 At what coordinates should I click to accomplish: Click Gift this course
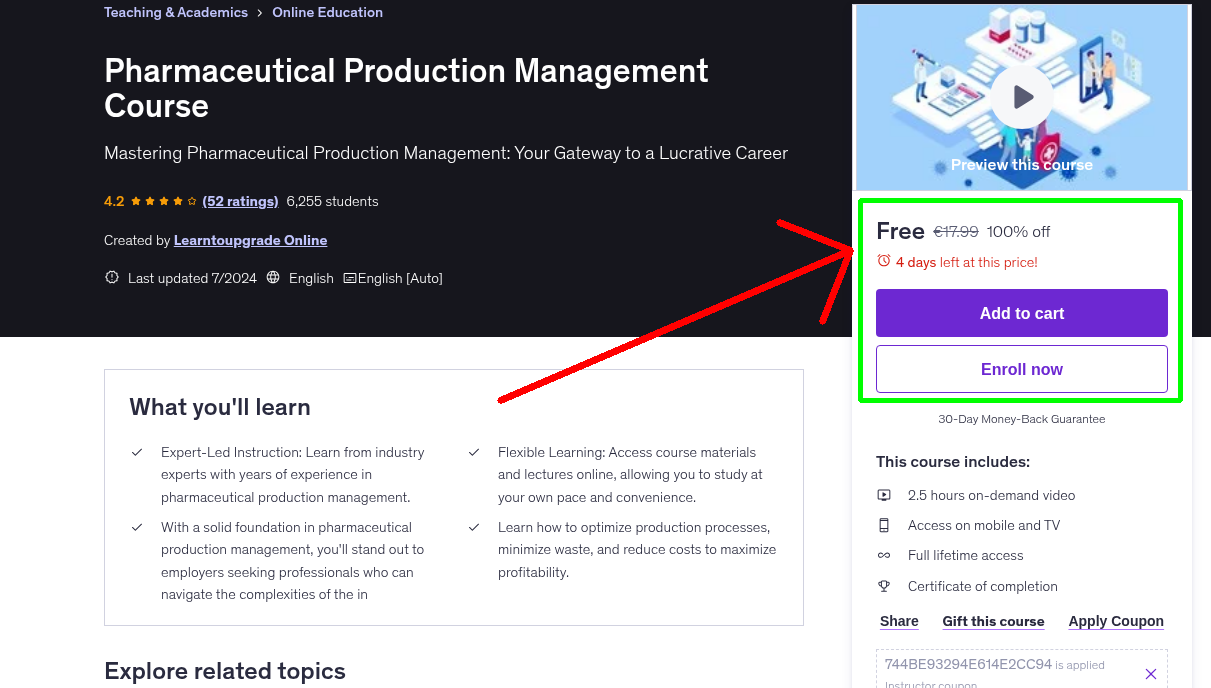point(993,621)
